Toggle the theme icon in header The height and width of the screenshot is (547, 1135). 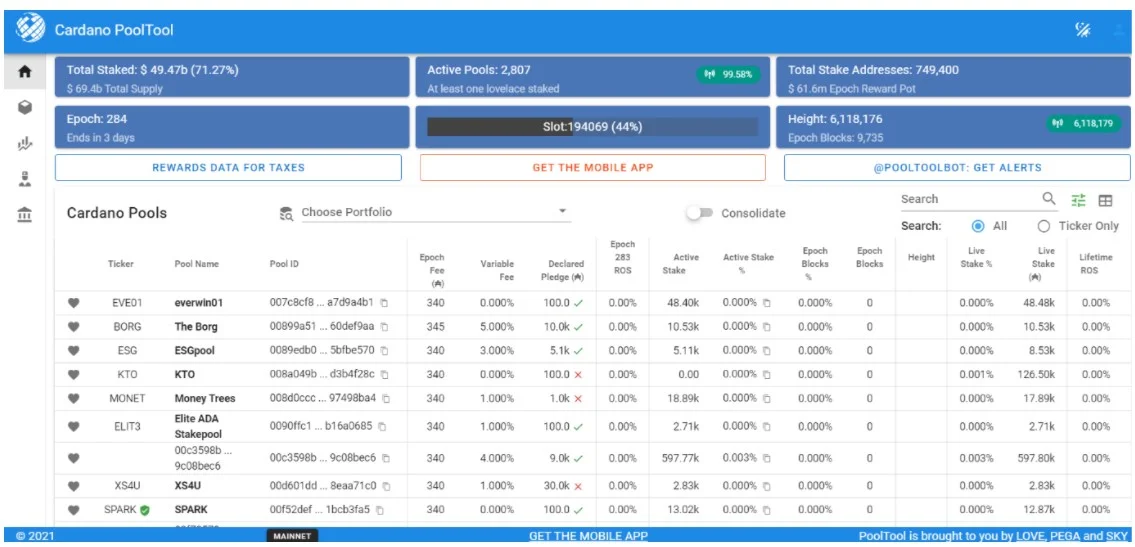point(1082,30)
